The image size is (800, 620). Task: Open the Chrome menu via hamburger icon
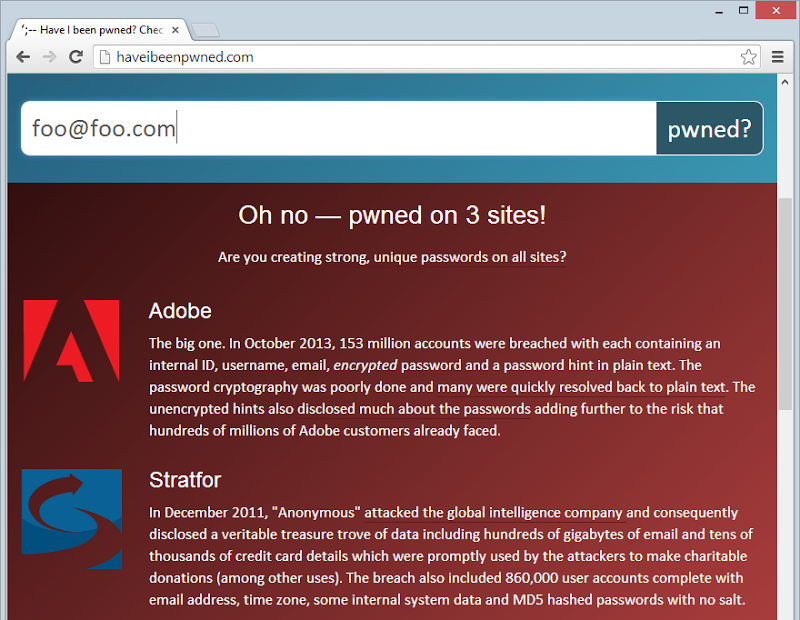point(778,57)
